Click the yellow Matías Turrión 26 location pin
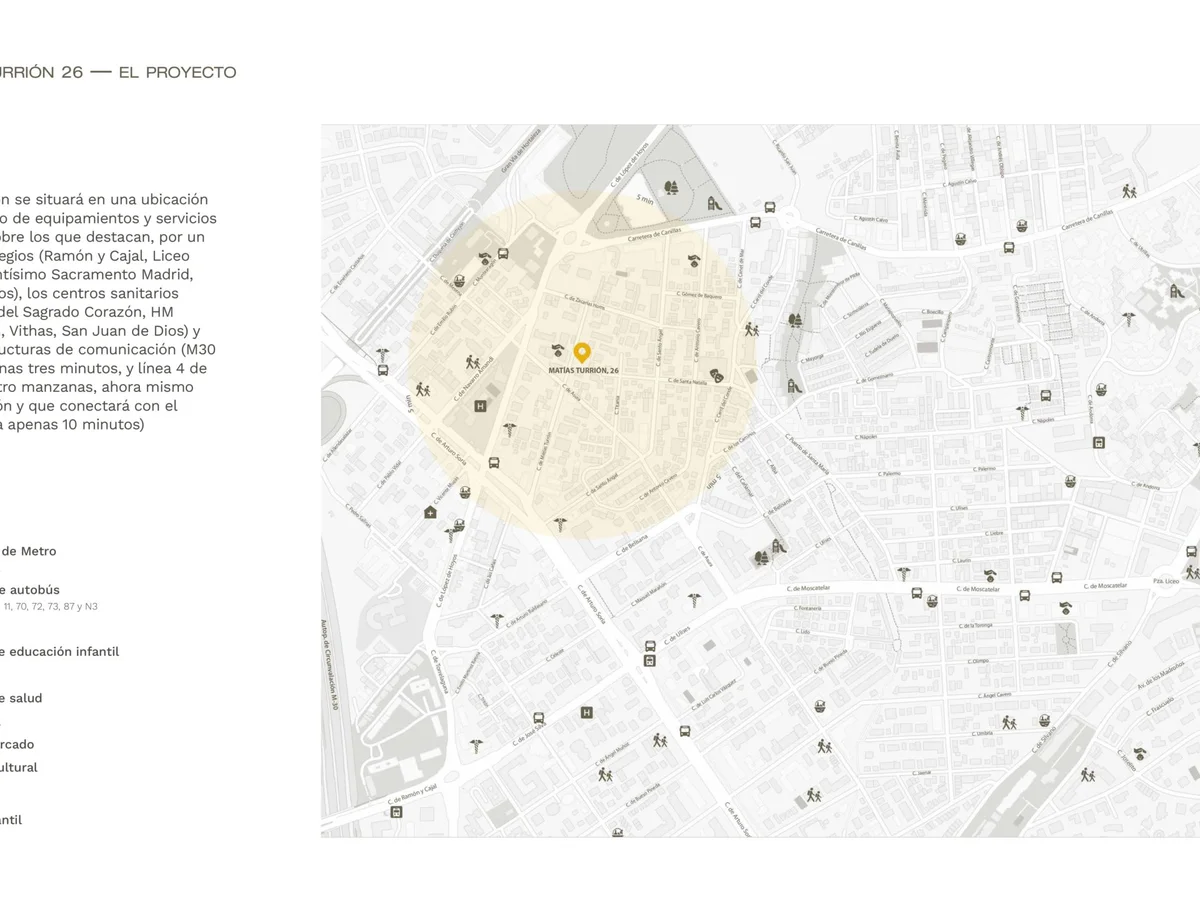Screen dimensions: 1200x900 (581, 352)
